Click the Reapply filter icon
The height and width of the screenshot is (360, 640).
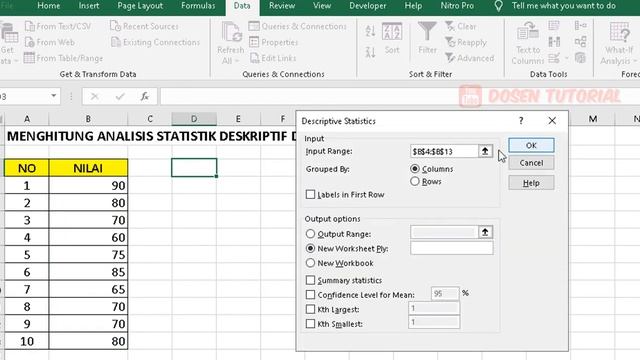tap(450, 42)
